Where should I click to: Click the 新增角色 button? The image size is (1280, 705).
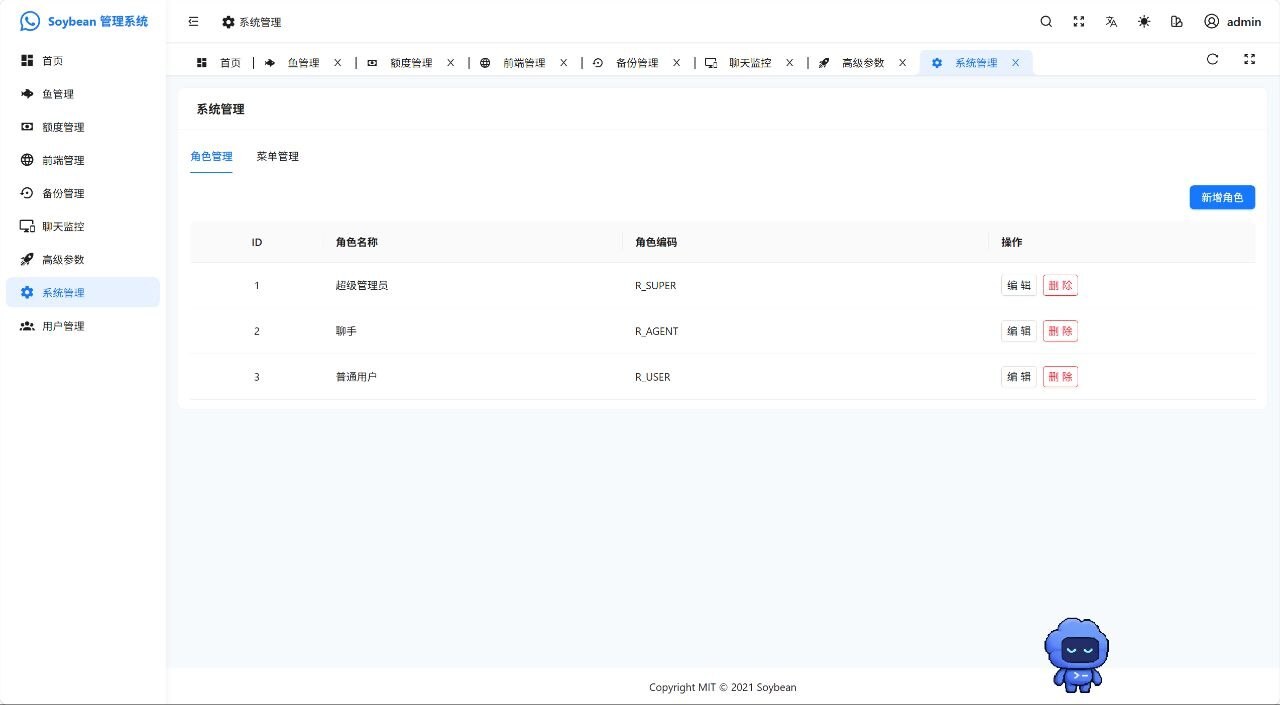[x=1222, y=198]
